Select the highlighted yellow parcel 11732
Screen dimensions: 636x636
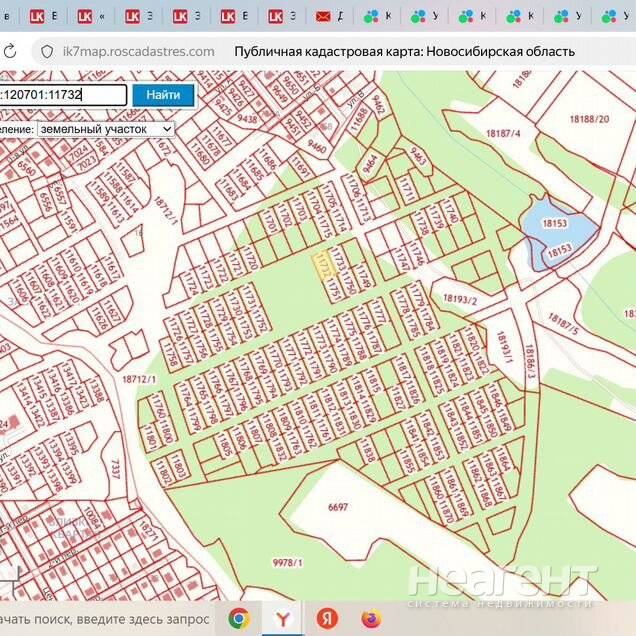click(x=321, y=263)
